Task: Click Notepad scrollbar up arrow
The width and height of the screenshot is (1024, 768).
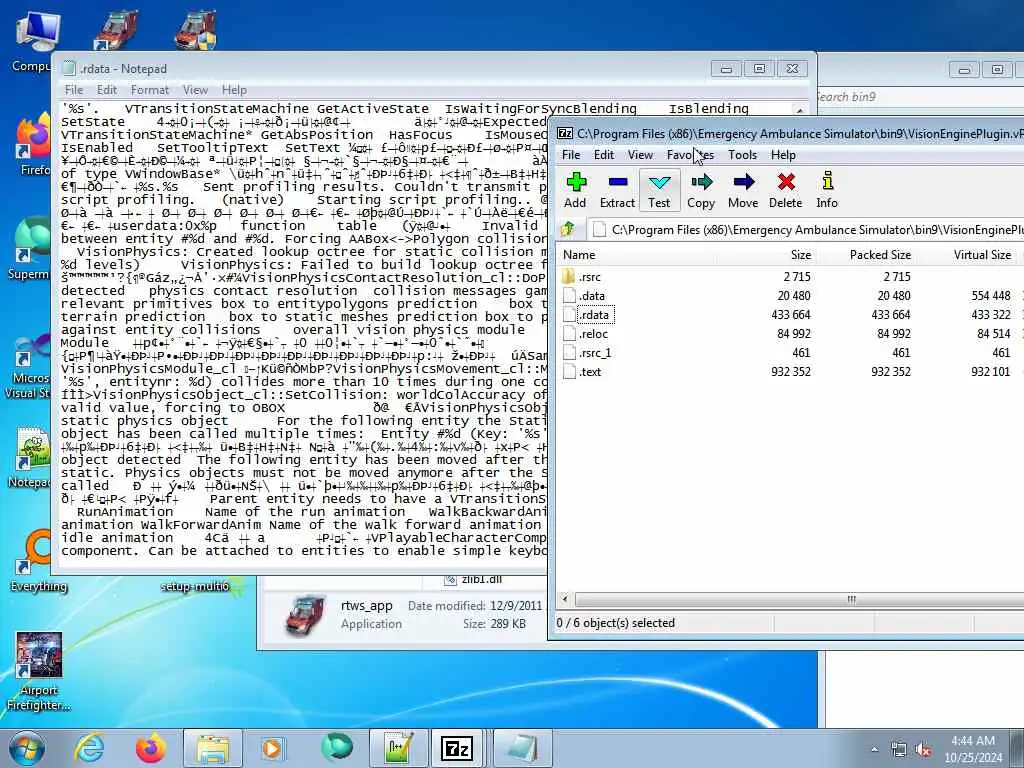Action: pos(799,110)
